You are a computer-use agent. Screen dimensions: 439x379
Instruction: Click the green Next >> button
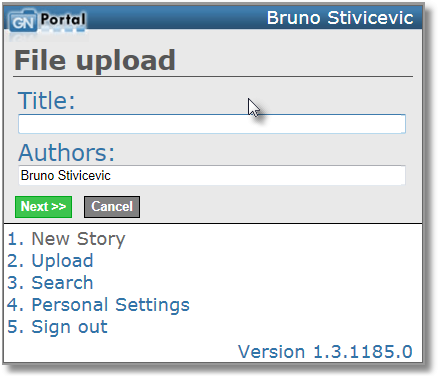[x=43, y=207]
